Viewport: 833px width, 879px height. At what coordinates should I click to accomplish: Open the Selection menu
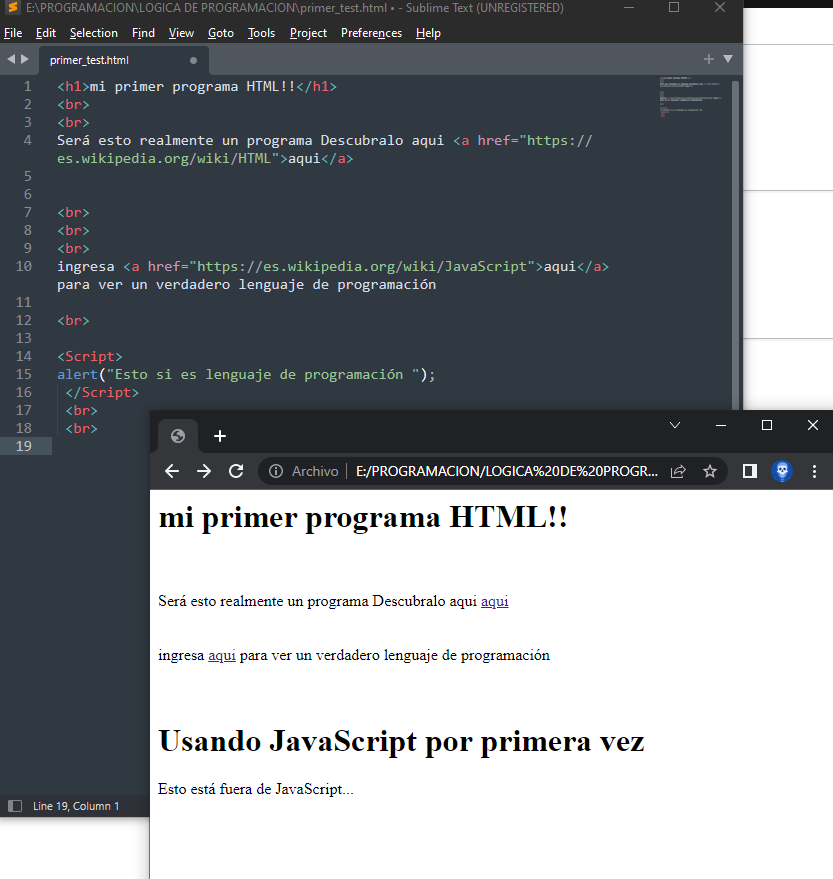pyautogui.click(x=94, y=33)
